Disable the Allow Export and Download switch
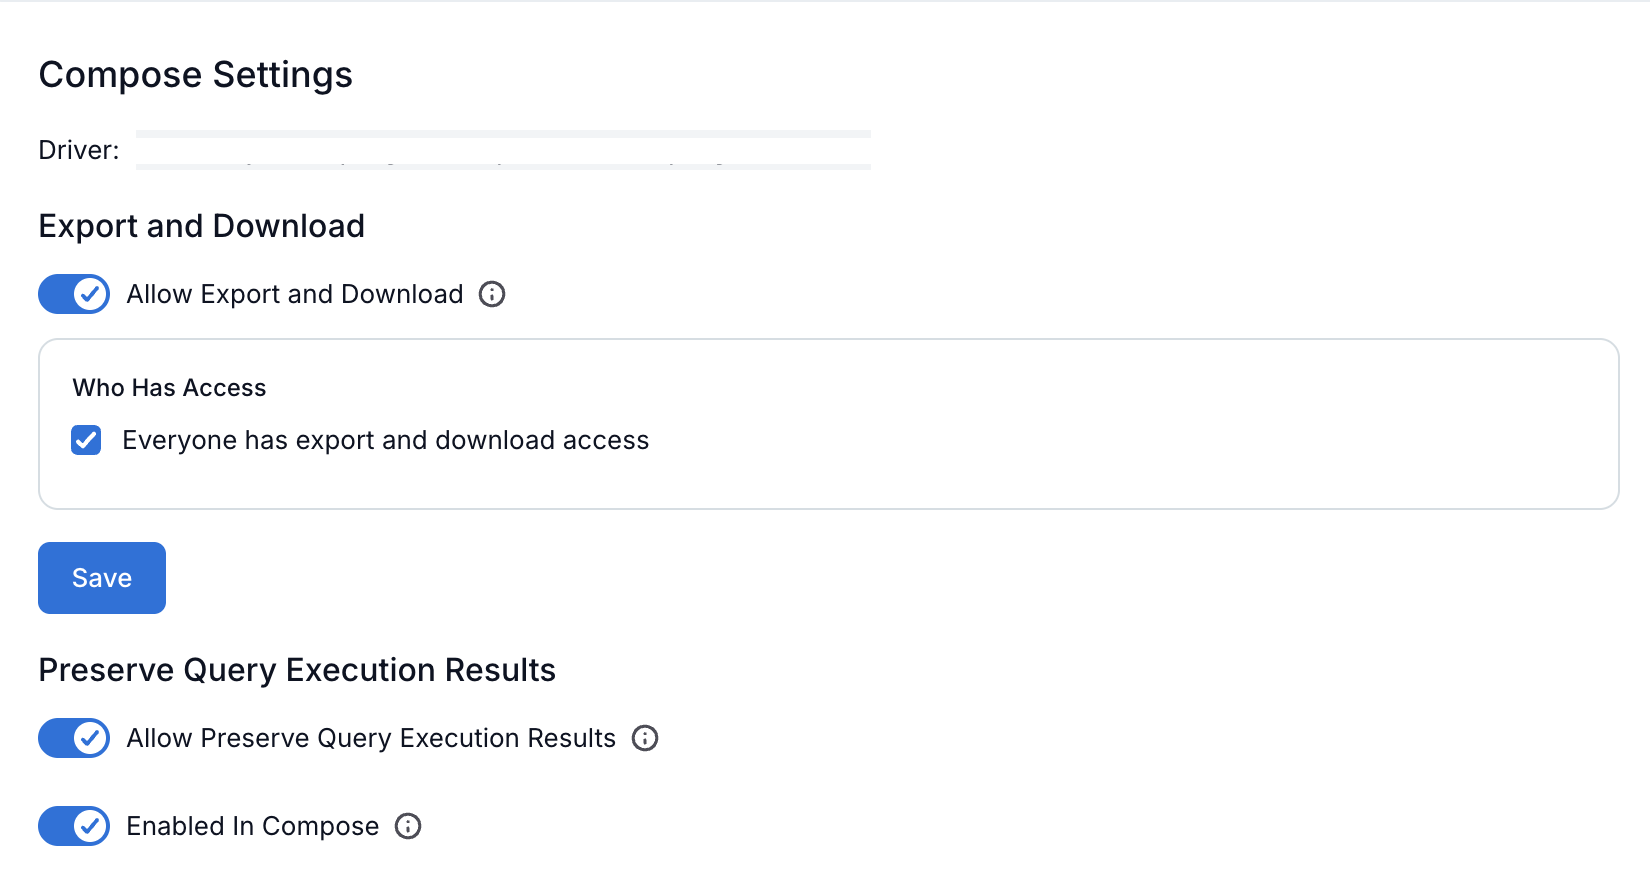This screenshot has width=1650, height=894. click(x=74, y=294)
